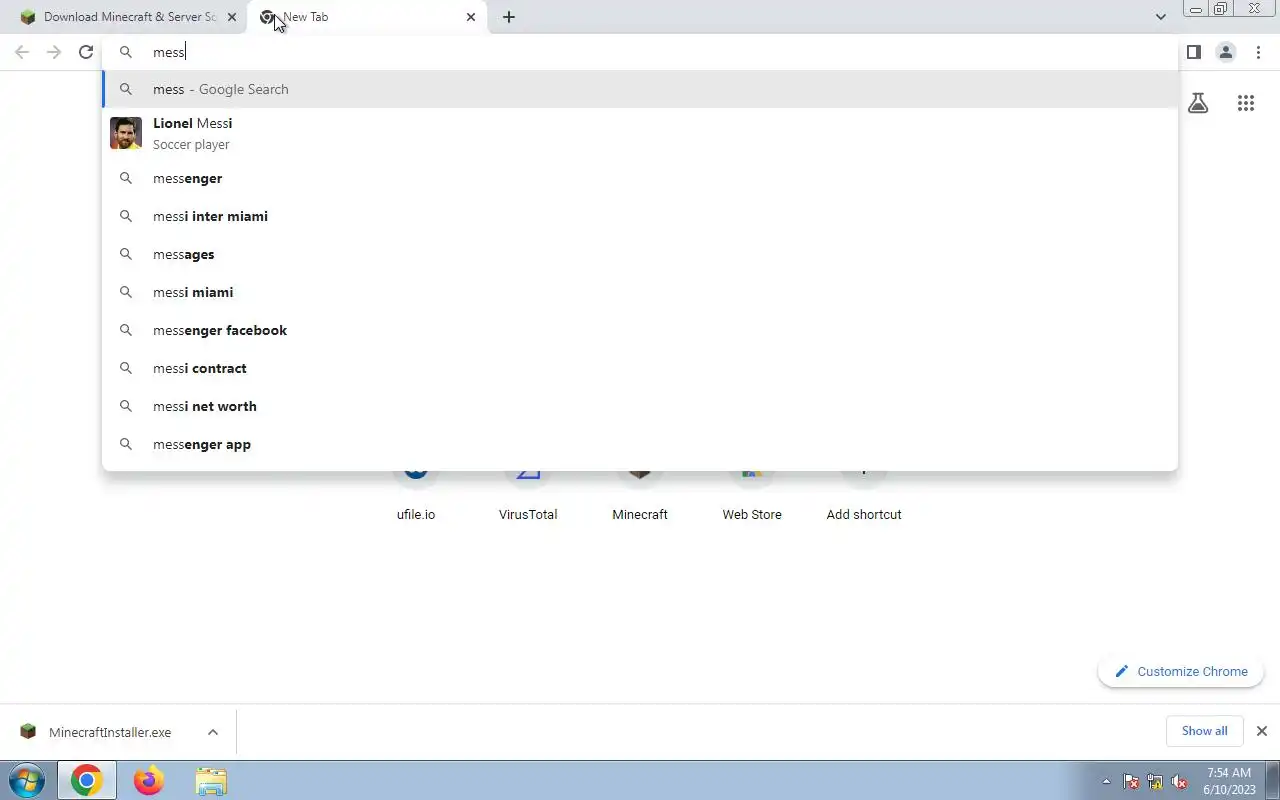Click Action Center flag tray icon
This screenshot has width=1280, height=800.
click(x=1131, y=781)
